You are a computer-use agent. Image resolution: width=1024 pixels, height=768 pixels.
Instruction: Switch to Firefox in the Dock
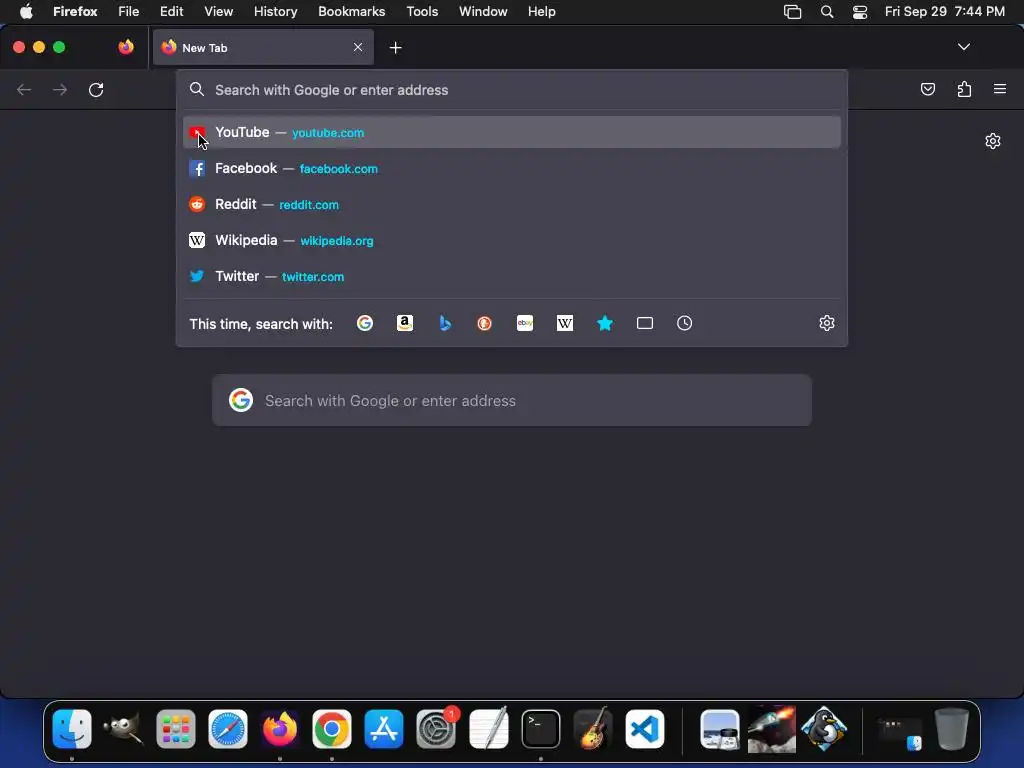[x=280, y=729]
